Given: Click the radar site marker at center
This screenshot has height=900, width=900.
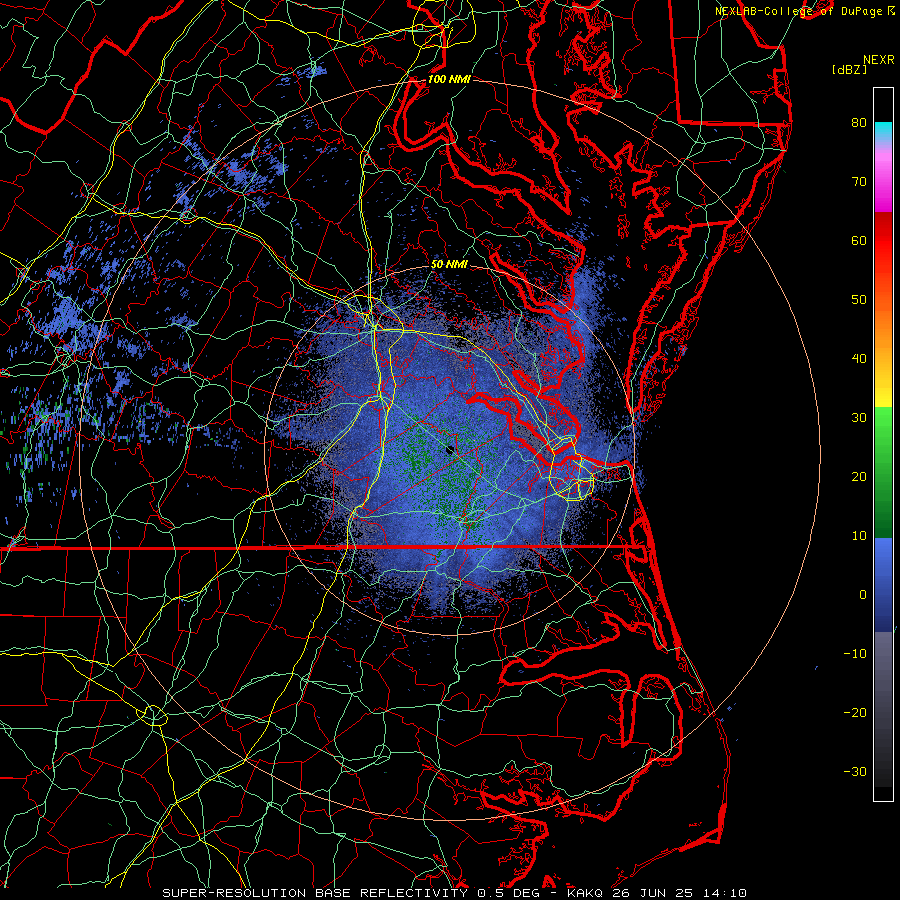Looking at the screenshot, I should (450, 450).
